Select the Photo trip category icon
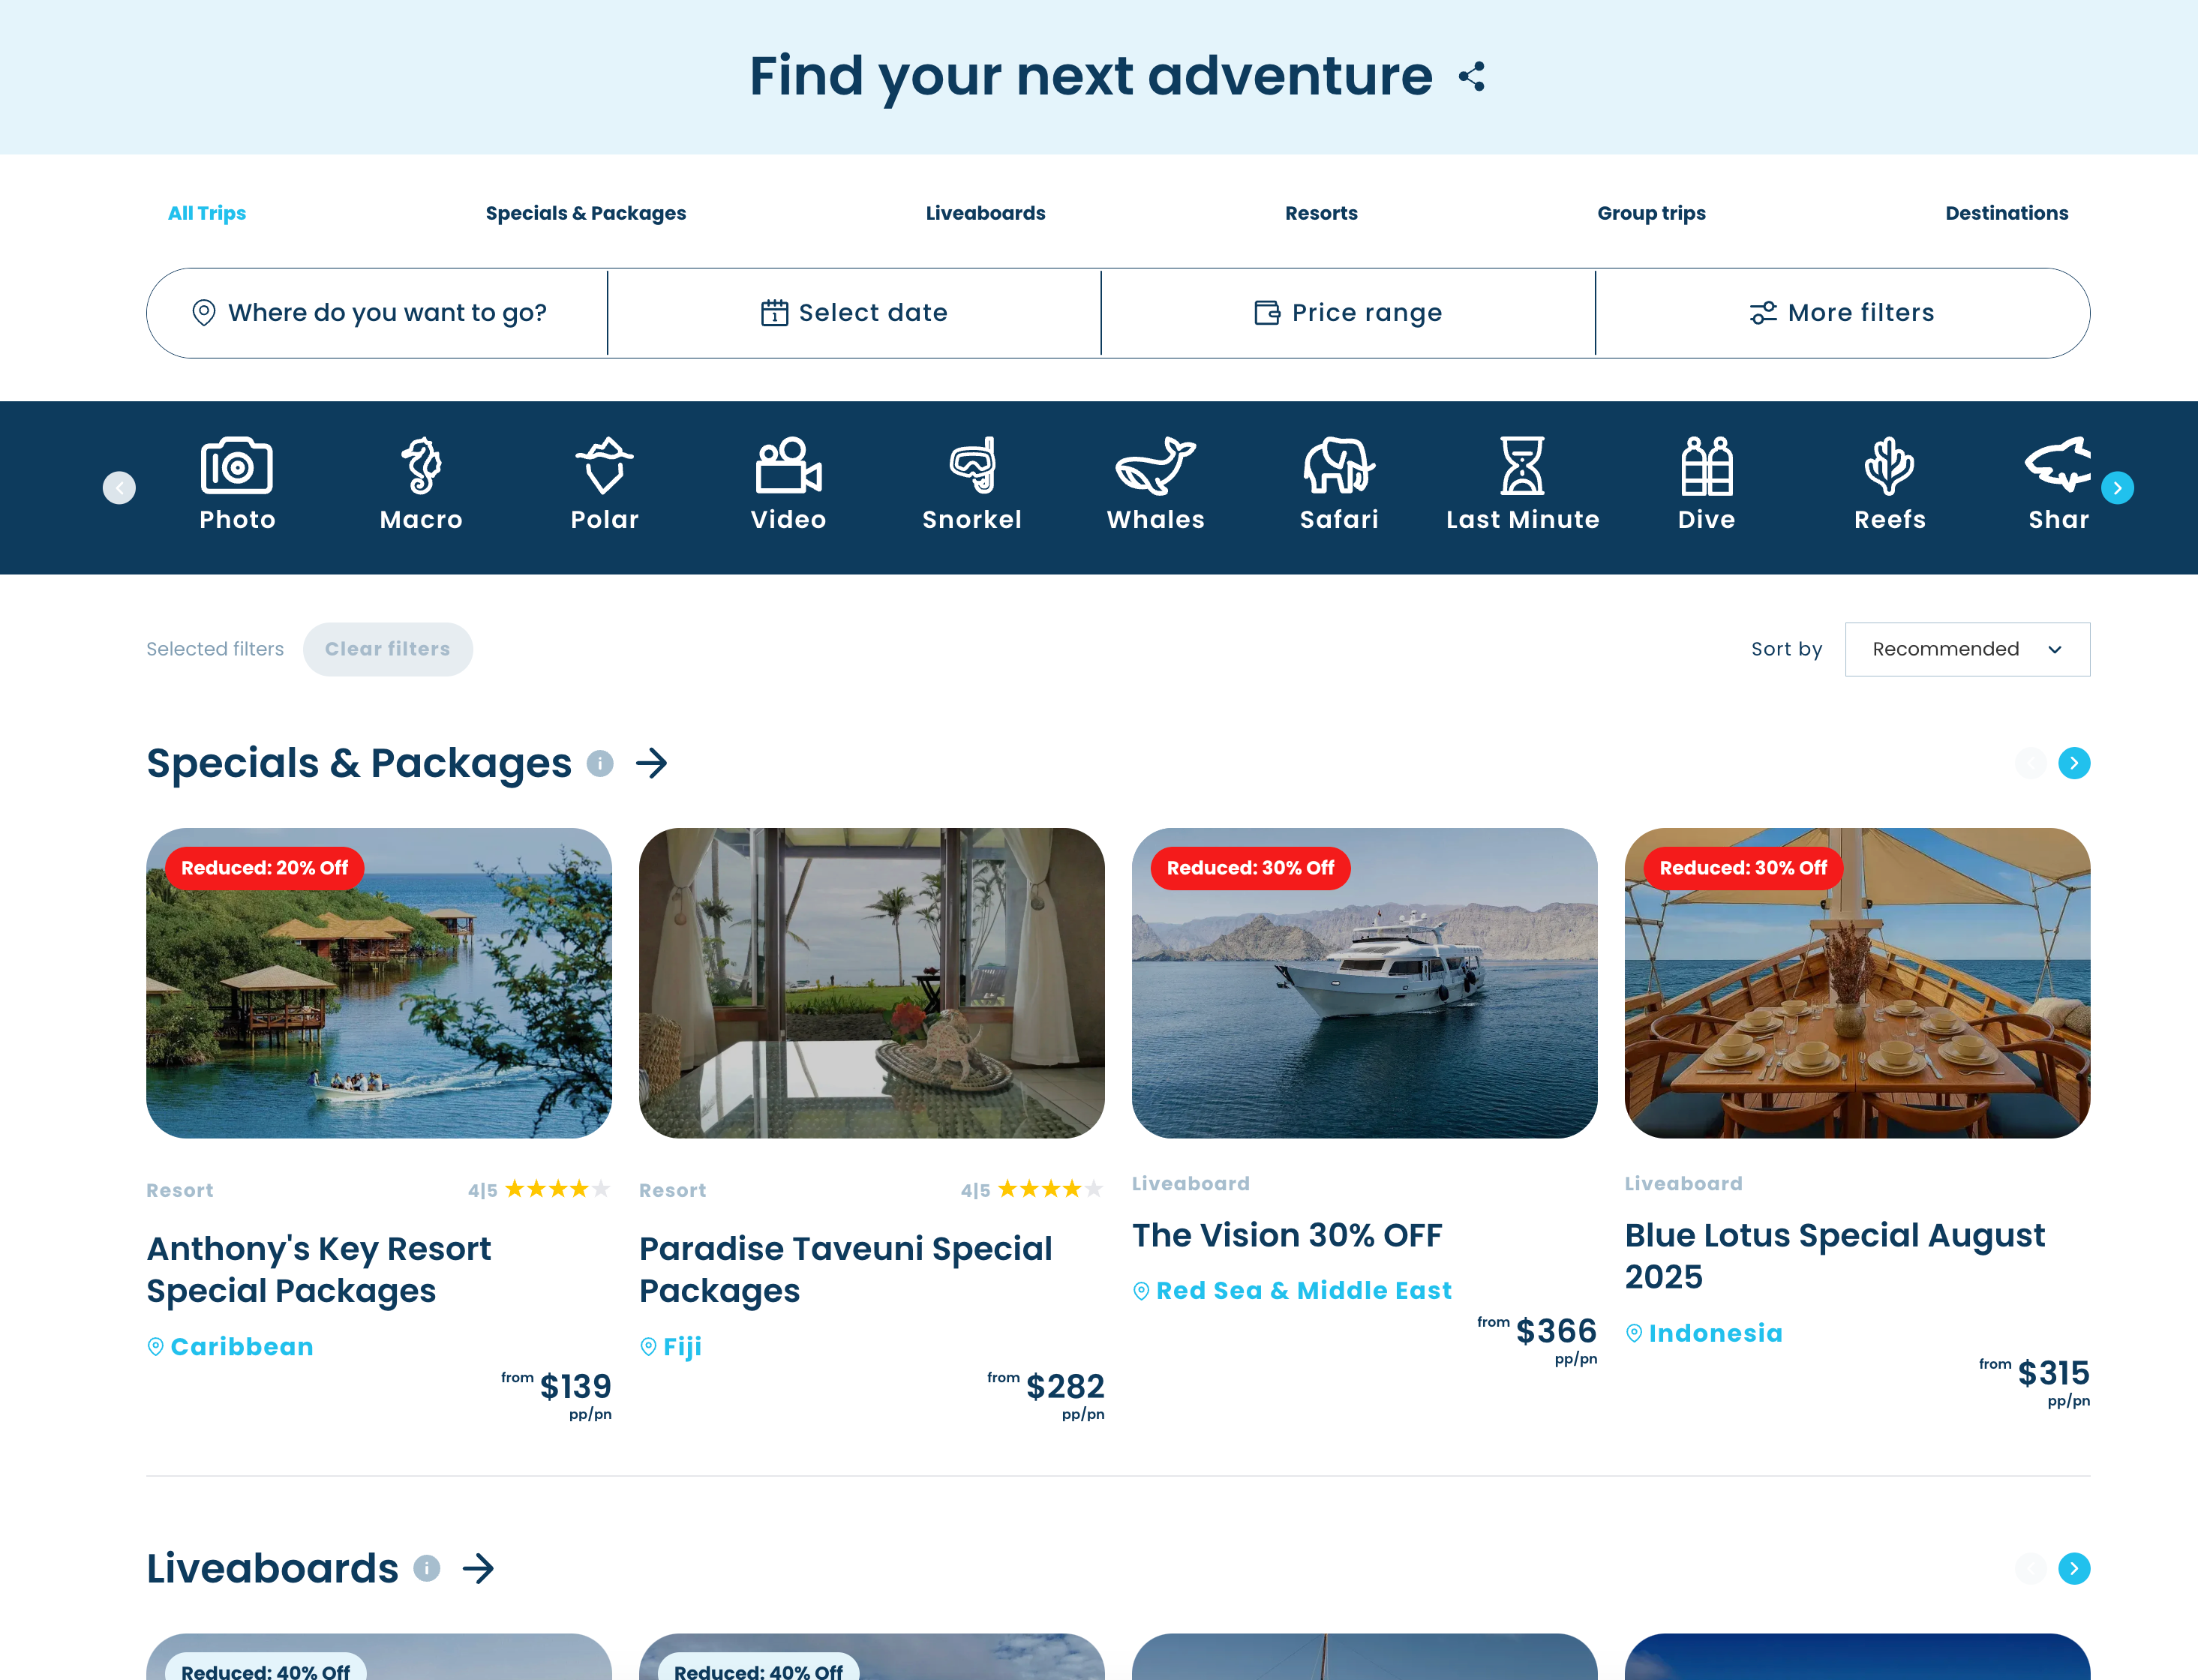Image resolution: width=2198 pixels, height=1680 pixels. click(x=236, y=466)
